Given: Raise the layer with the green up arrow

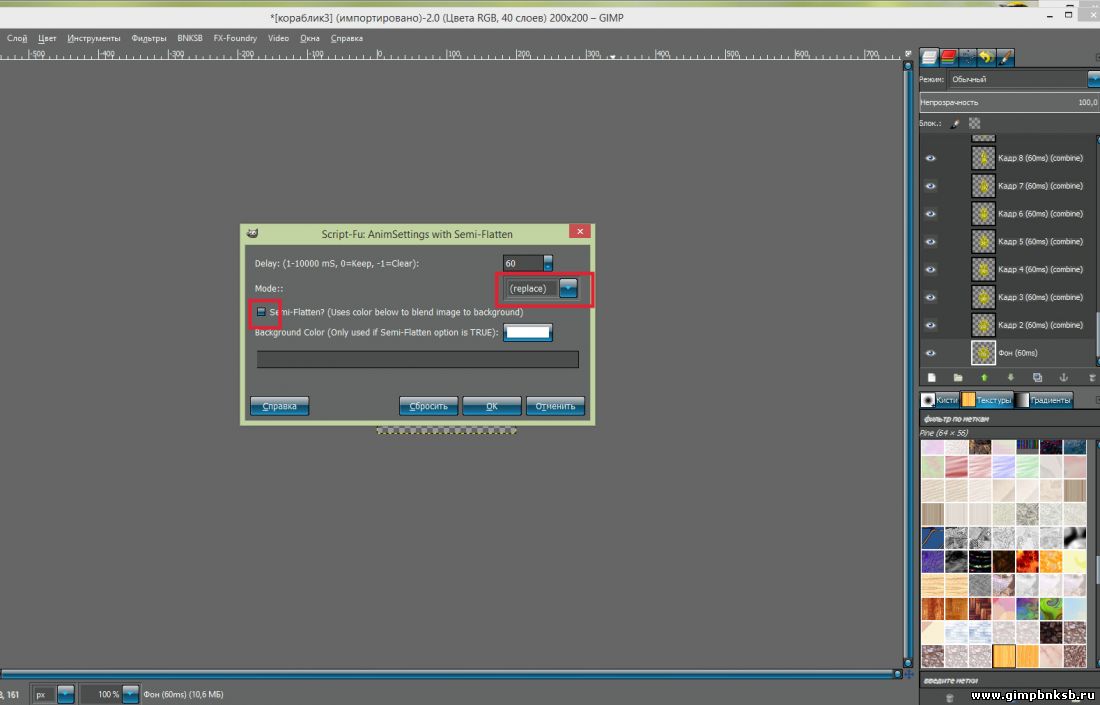Looking at the screenshot, I should [x=984, y=377].
